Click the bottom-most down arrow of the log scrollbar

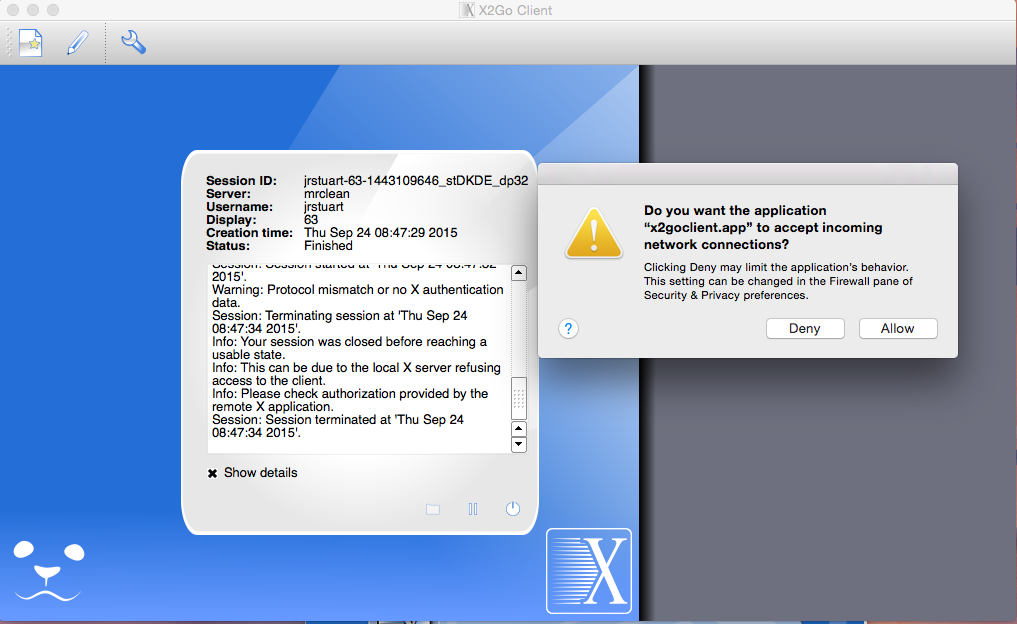pyautogui.click(x=518, y=445)
